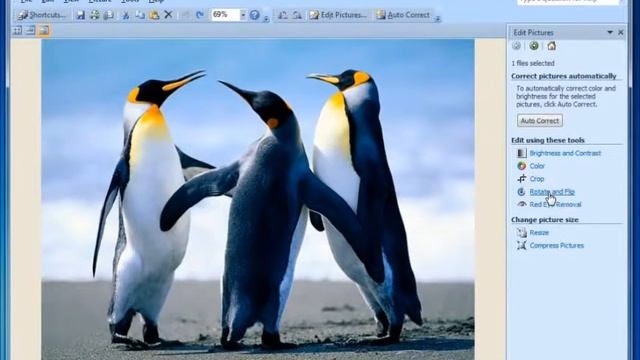Viewport: 640px width, 360px height.
Task: Click the Undo arrow icon
Action: (186, 15)
